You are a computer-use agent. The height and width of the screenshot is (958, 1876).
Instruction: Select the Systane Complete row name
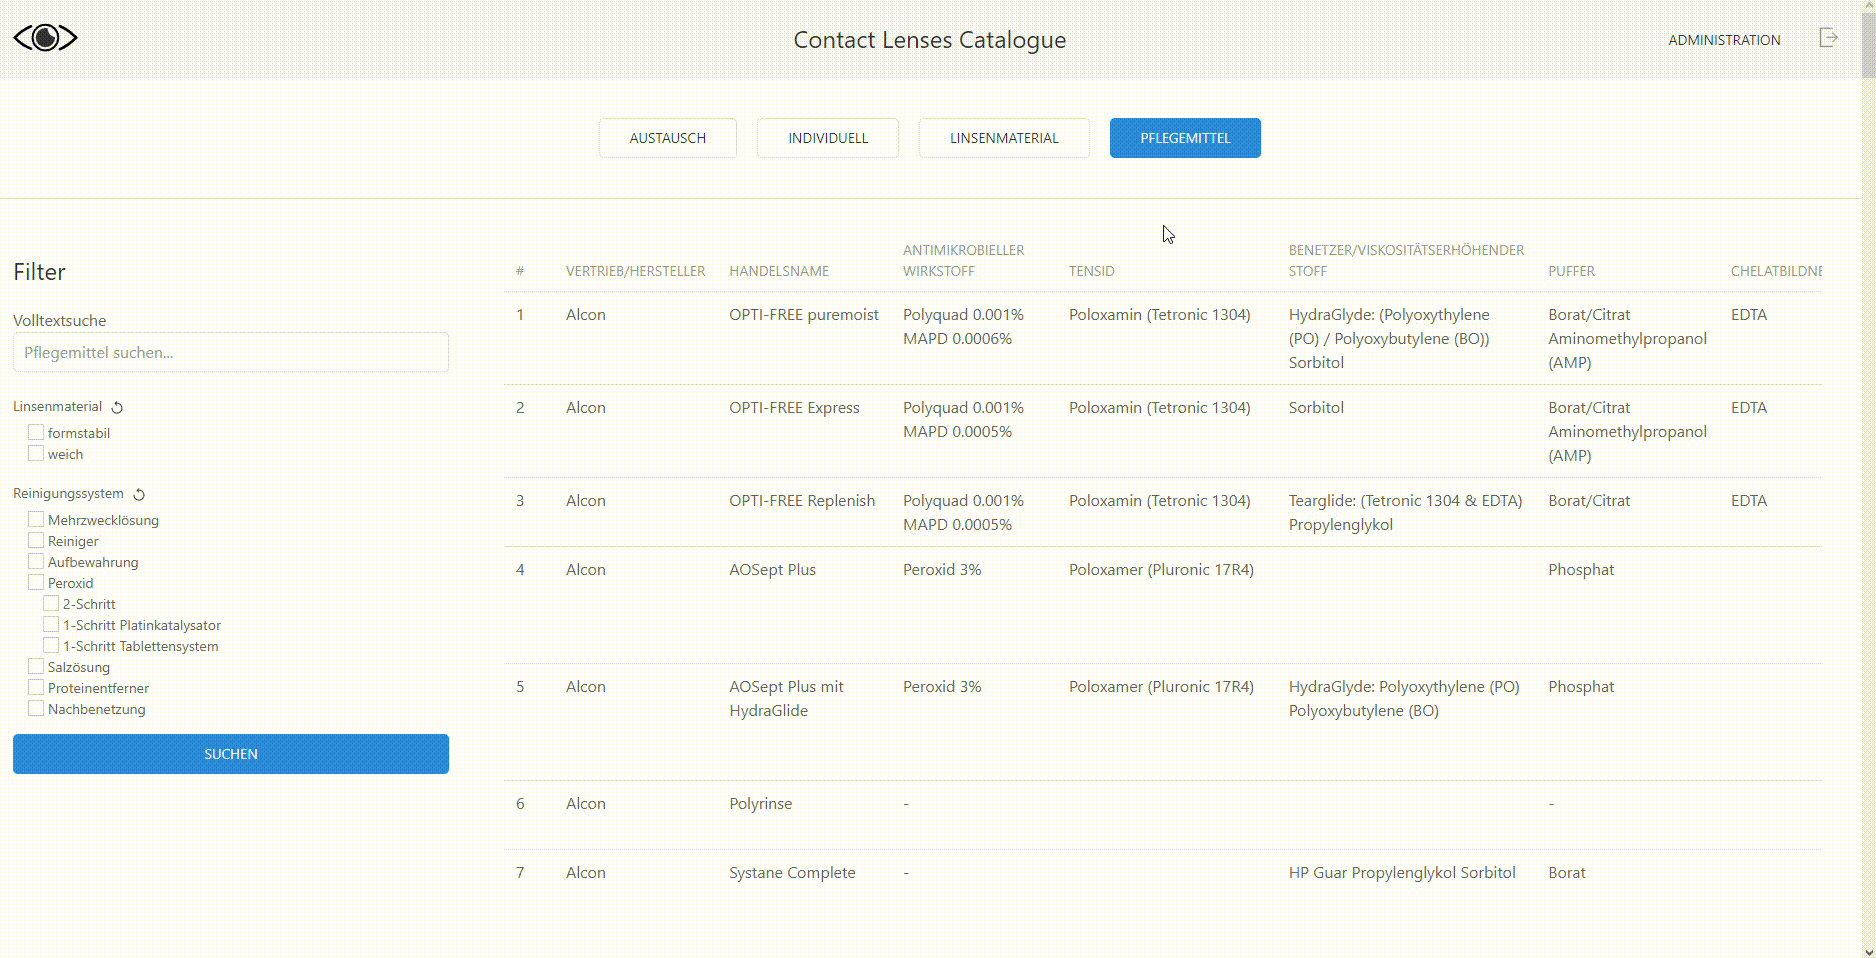792,872
